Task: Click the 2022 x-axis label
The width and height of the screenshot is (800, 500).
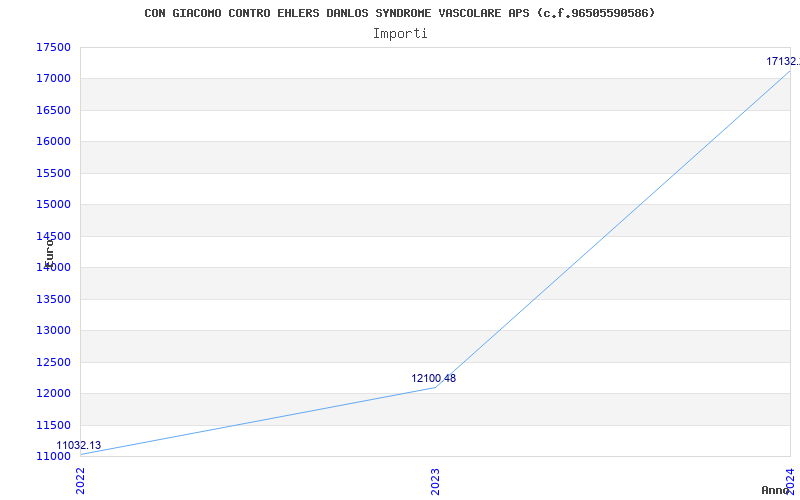Action: [81, 481]
